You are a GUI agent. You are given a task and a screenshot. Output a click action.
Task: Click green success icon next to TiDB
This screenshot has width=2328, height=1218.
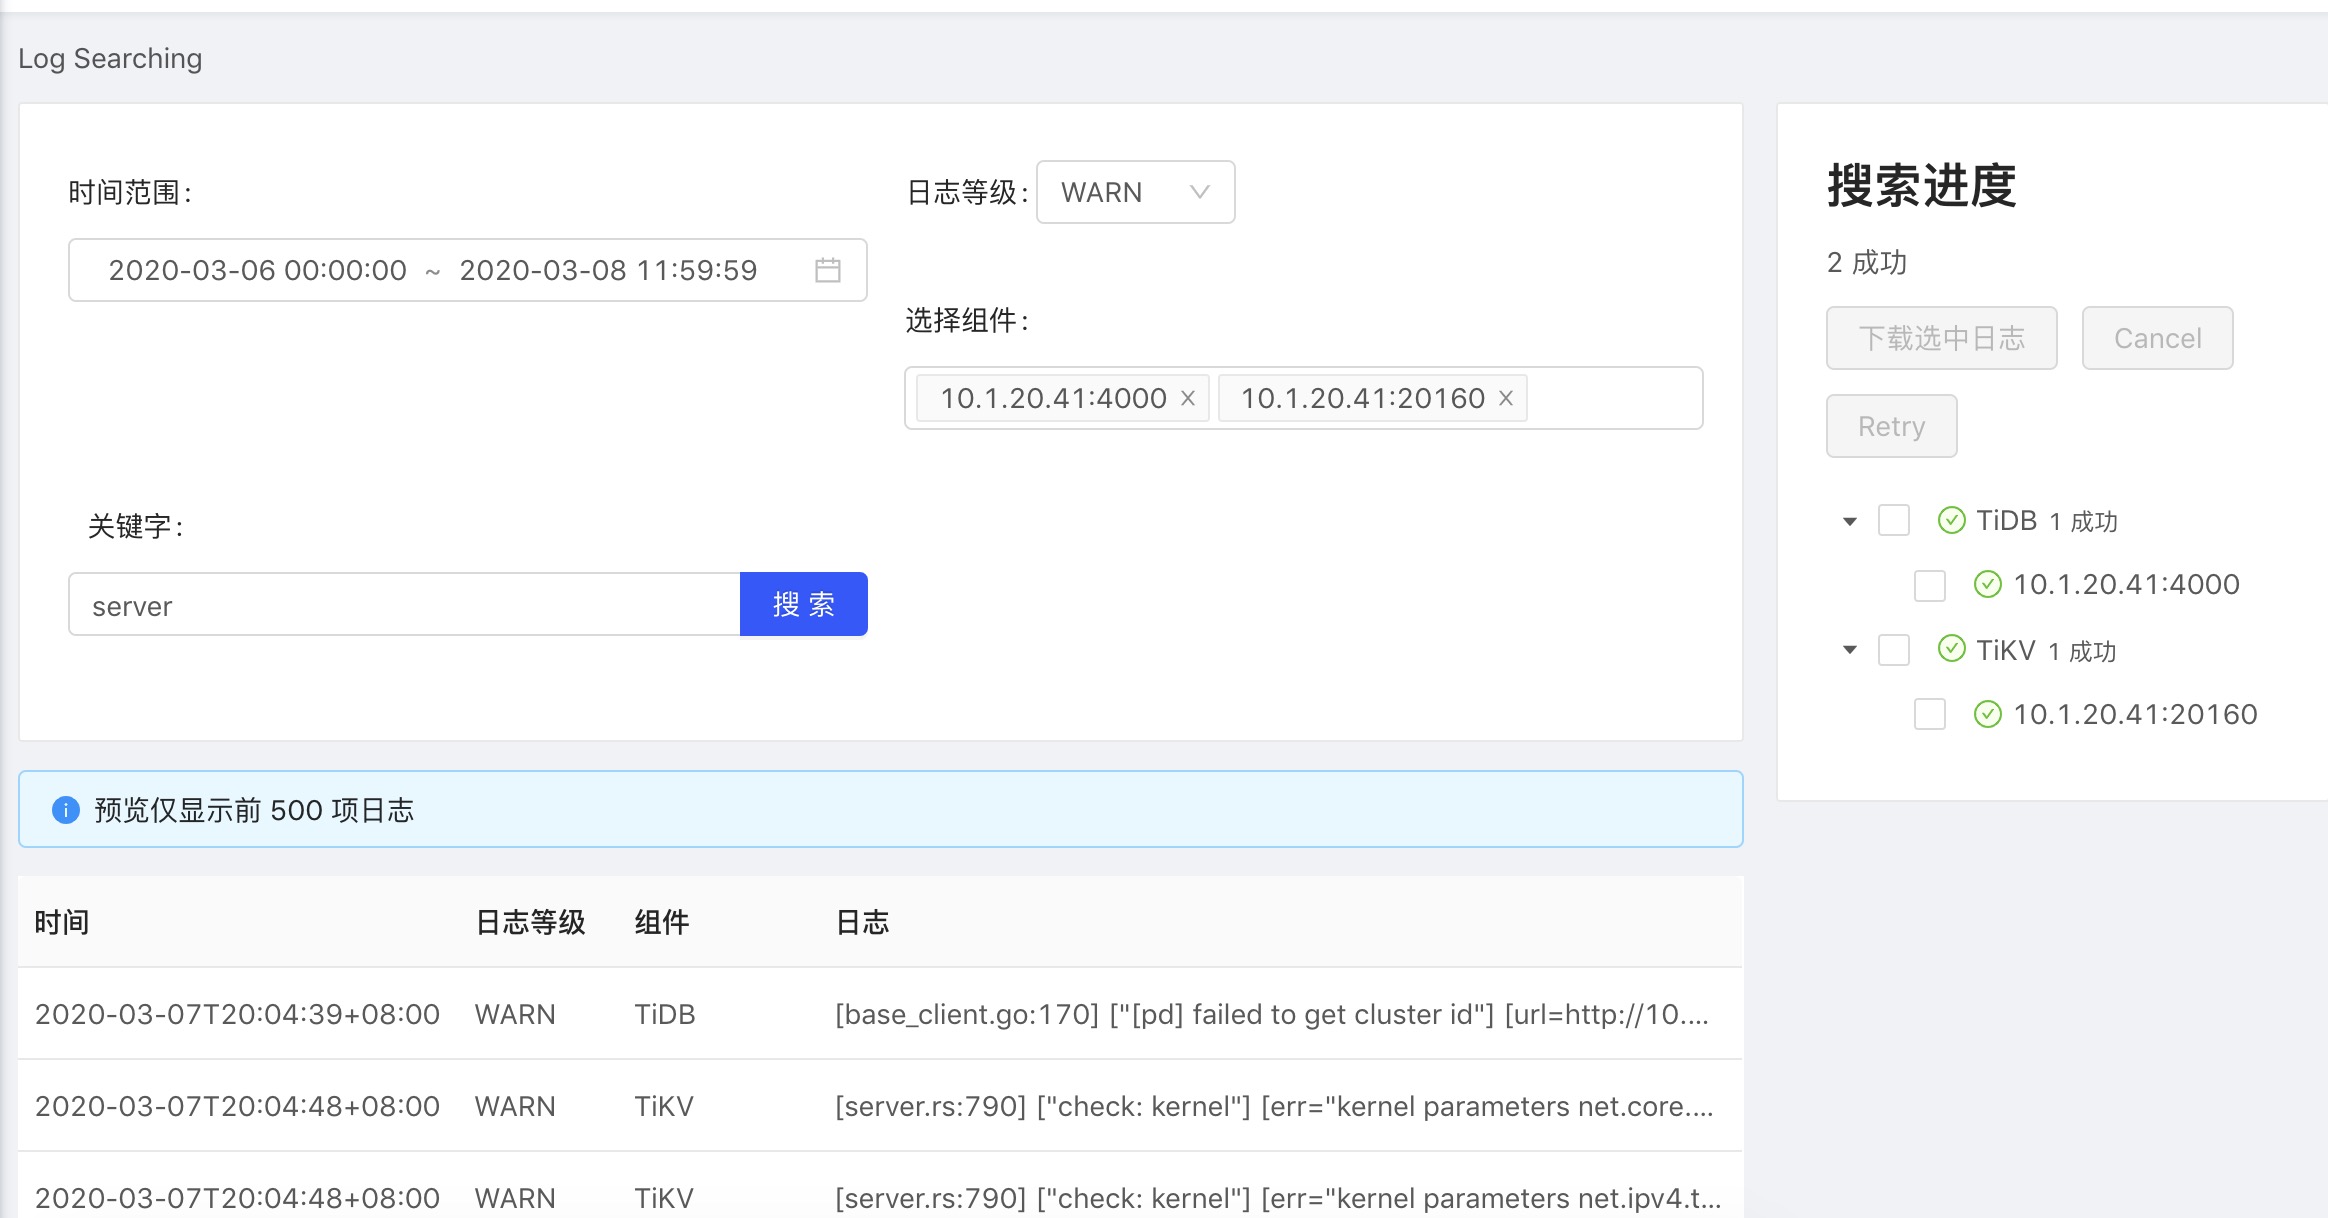point(1951,520)
